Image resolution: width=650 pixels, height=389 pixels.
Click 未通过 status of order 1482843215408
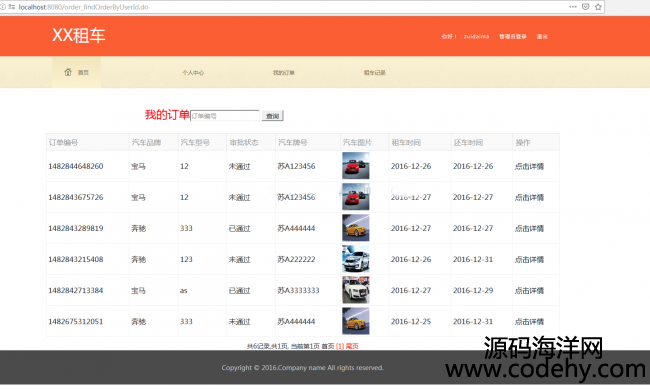tap(240, 260)
